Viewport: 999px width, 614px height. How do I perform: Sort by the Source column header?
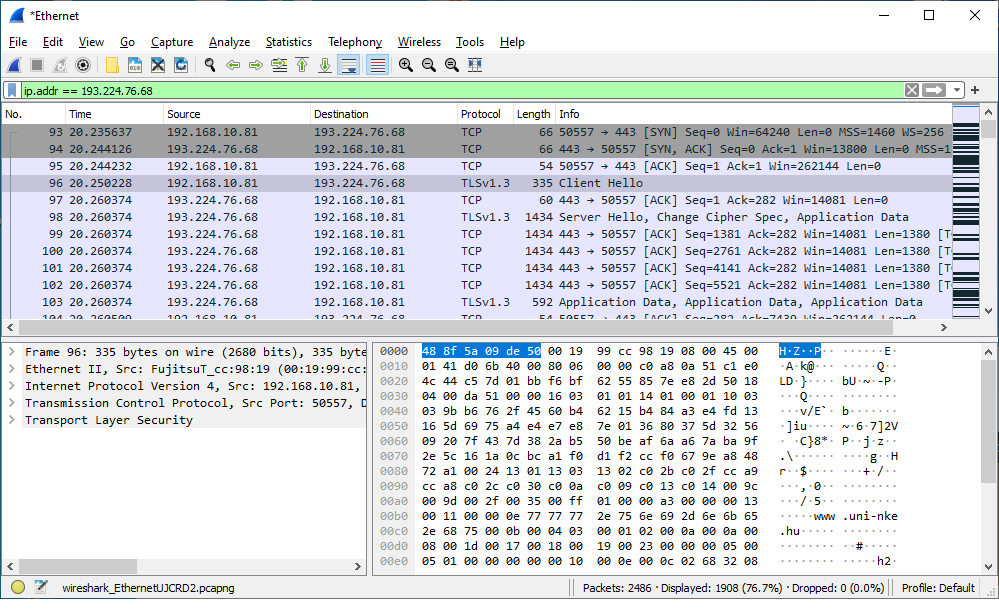click(x=236, y=114)
